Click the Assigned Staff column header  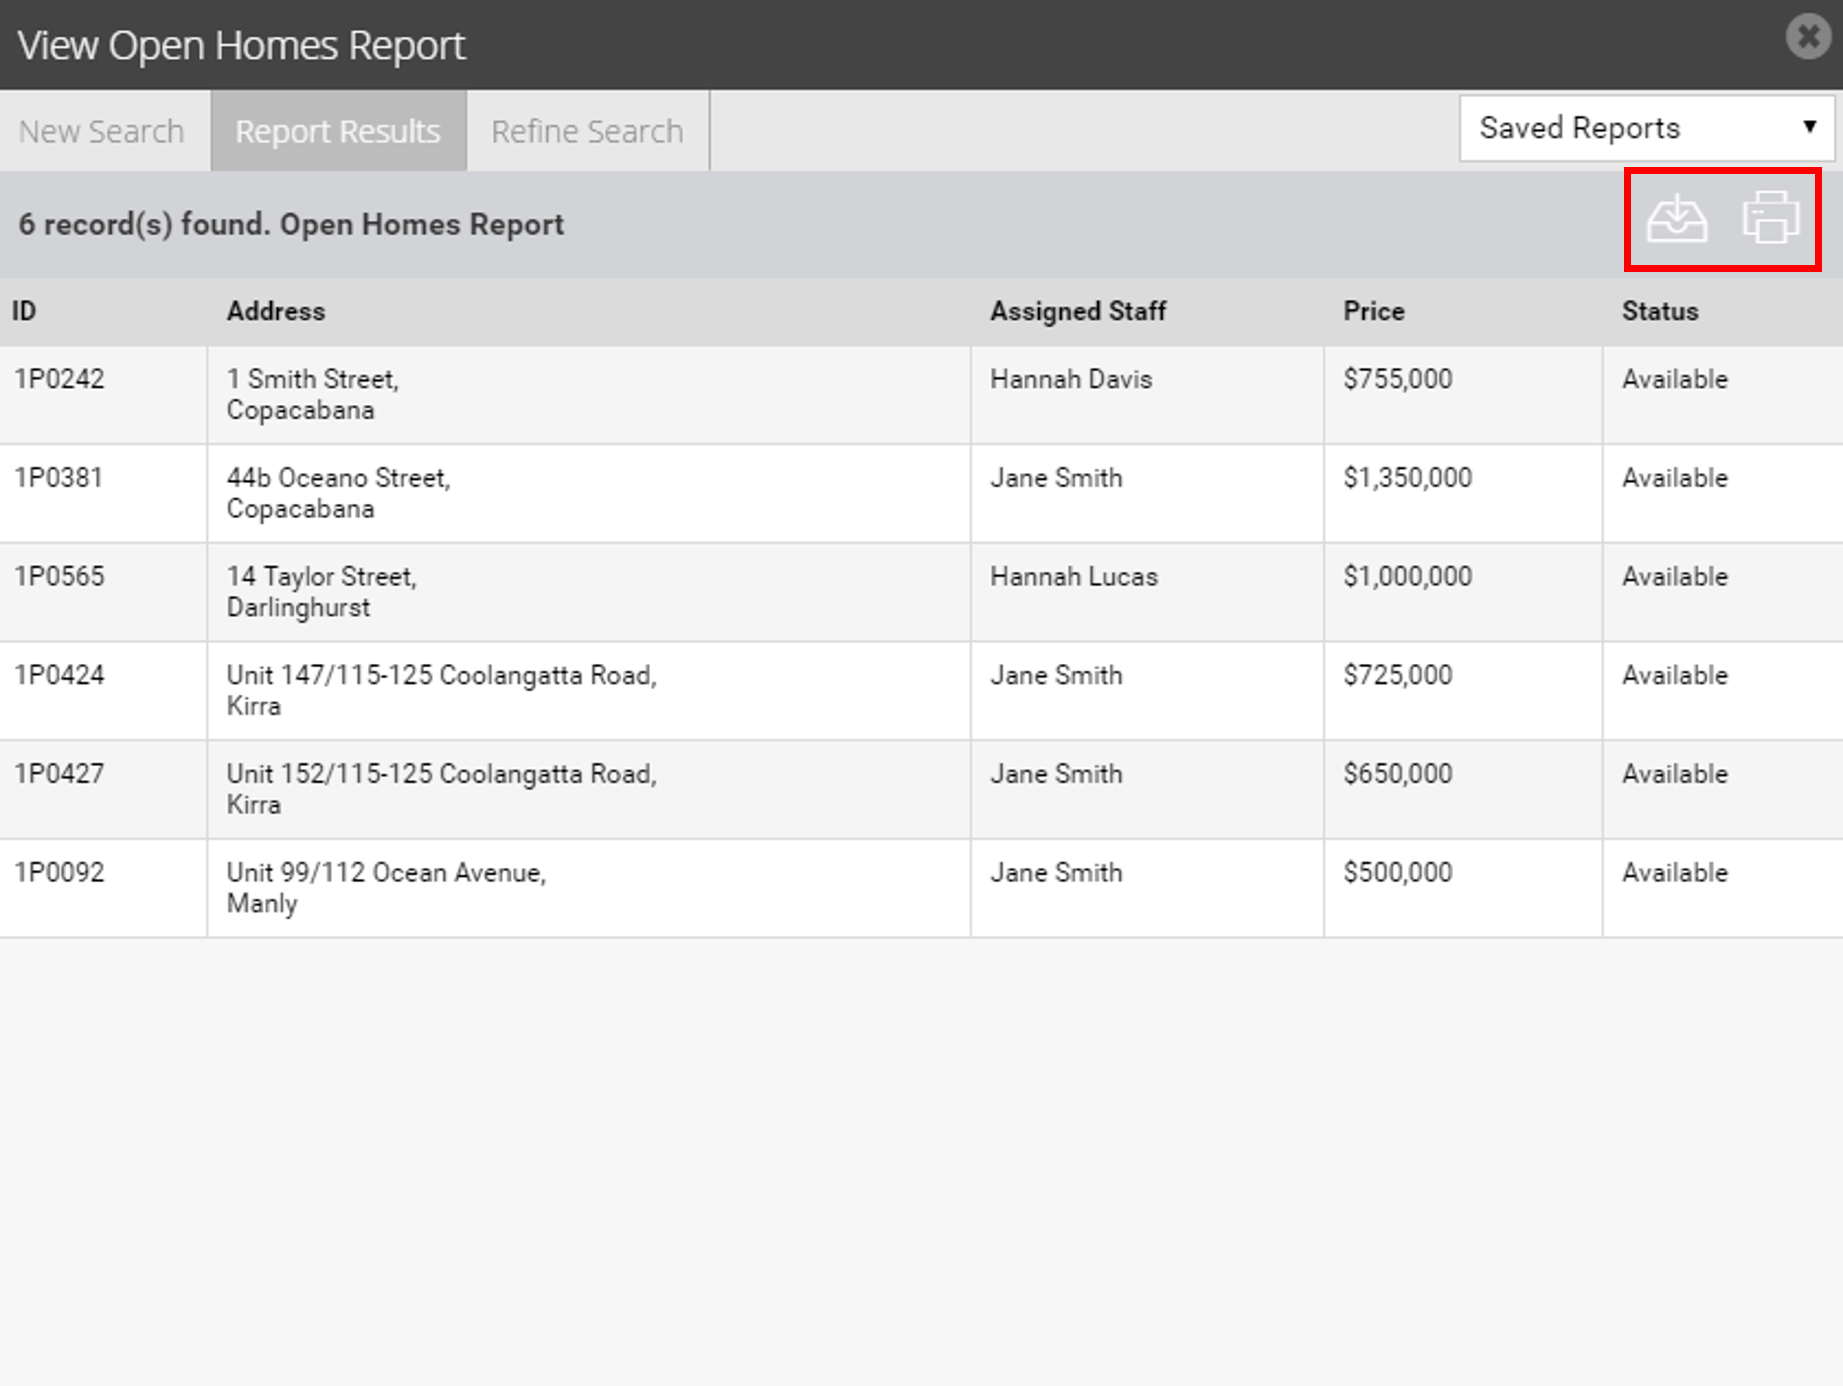coord(1078,311)
